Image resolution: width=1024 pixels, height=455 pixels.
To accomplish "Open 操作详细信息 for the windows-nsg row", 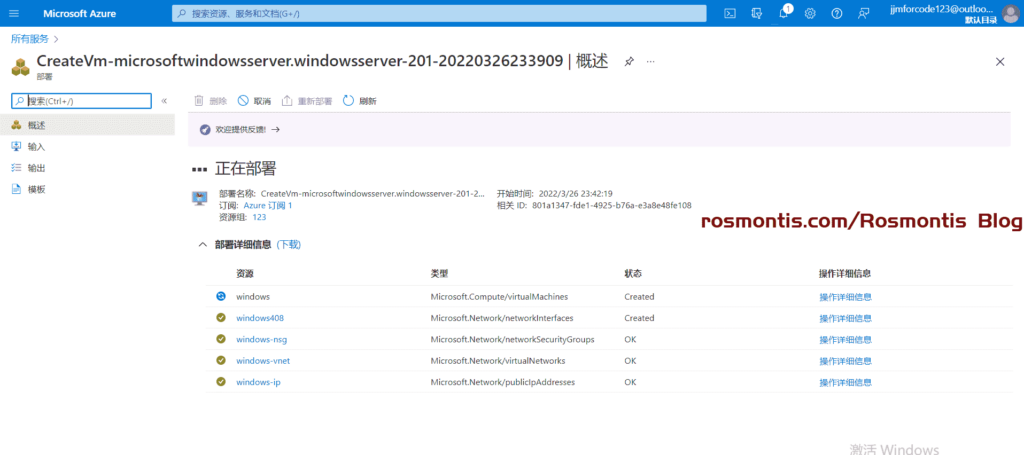I will pyautogui.click(x=845, y=339).
